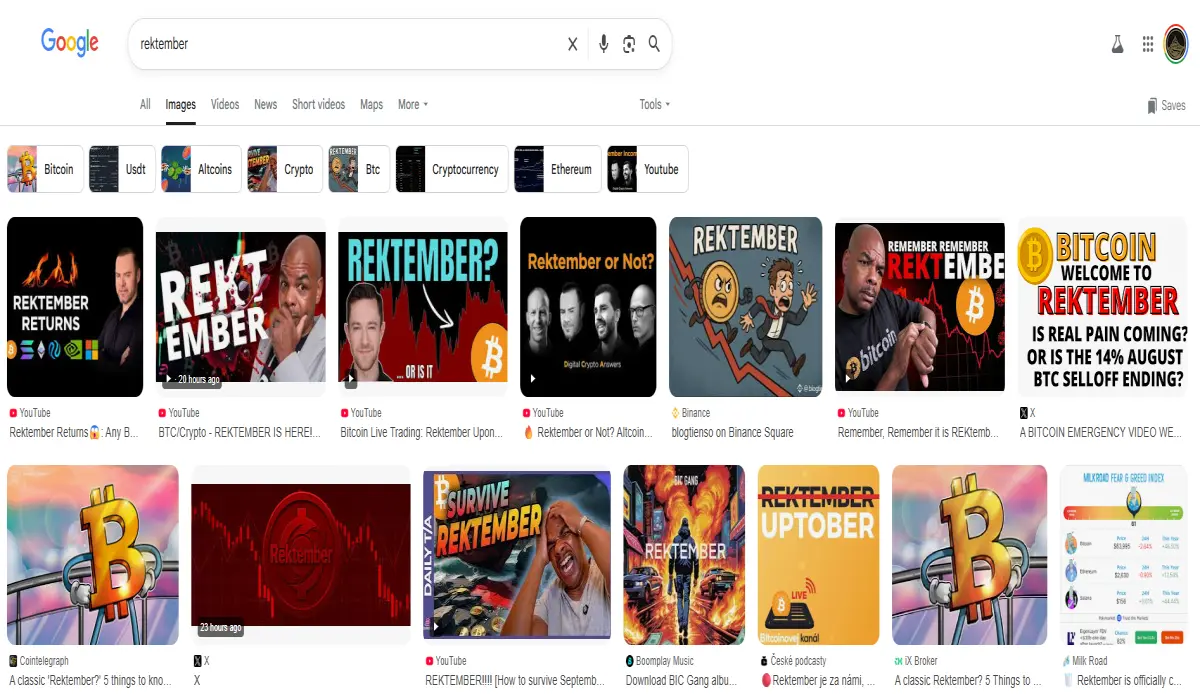Open link 'blogtienso on Binance Square'
The image size is (1200, 696).
pos(732,433)
